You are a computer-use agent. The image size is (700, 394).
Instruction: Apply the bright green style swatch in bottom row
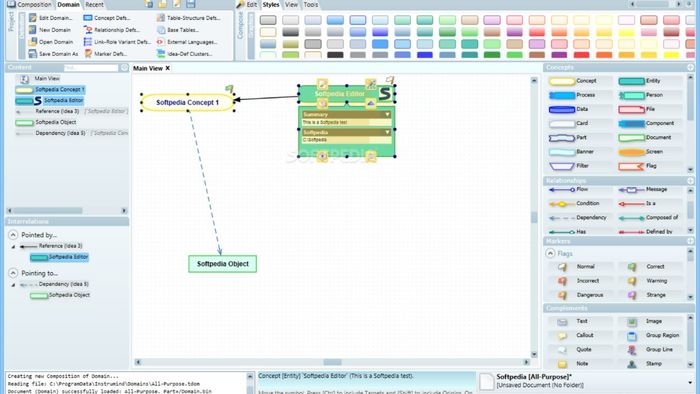514,55
